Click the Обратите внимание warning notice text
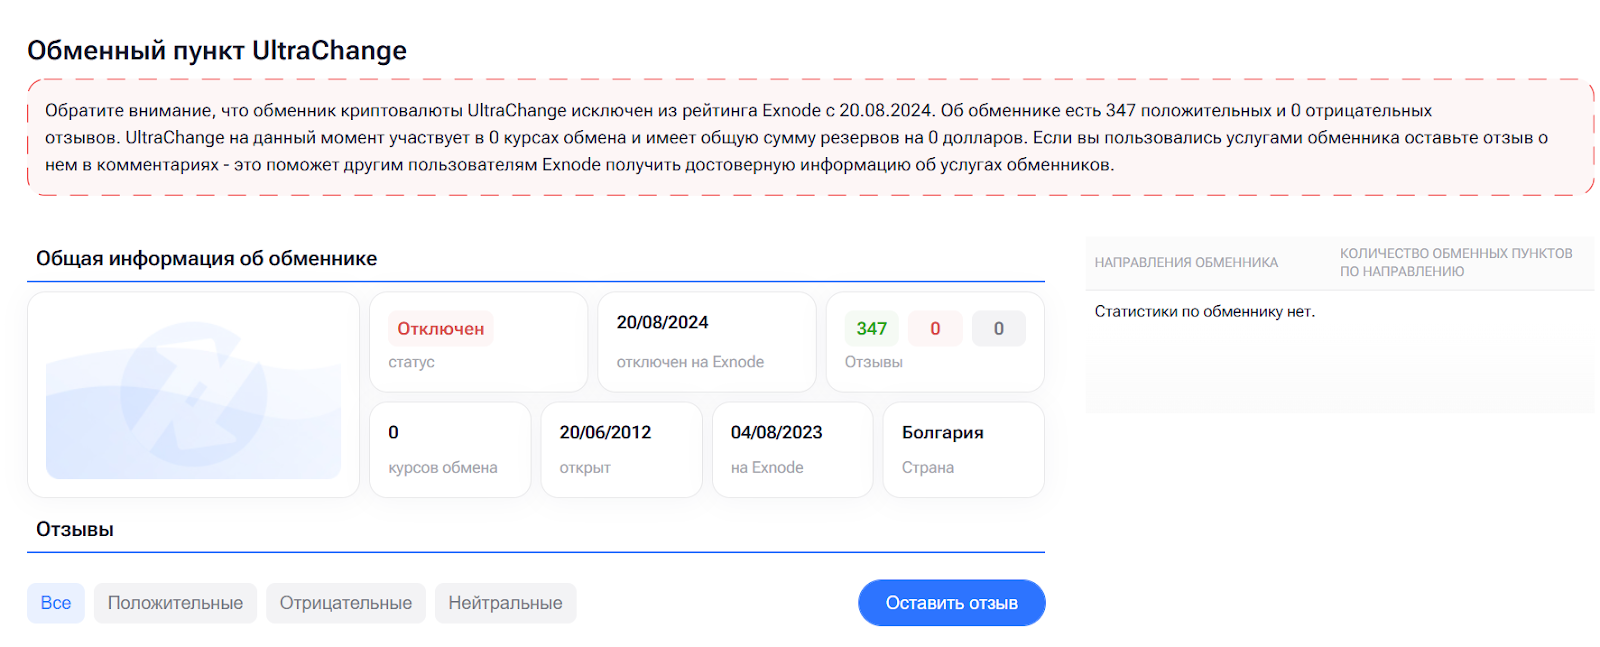1600x647 pixels. coord(796,138)
